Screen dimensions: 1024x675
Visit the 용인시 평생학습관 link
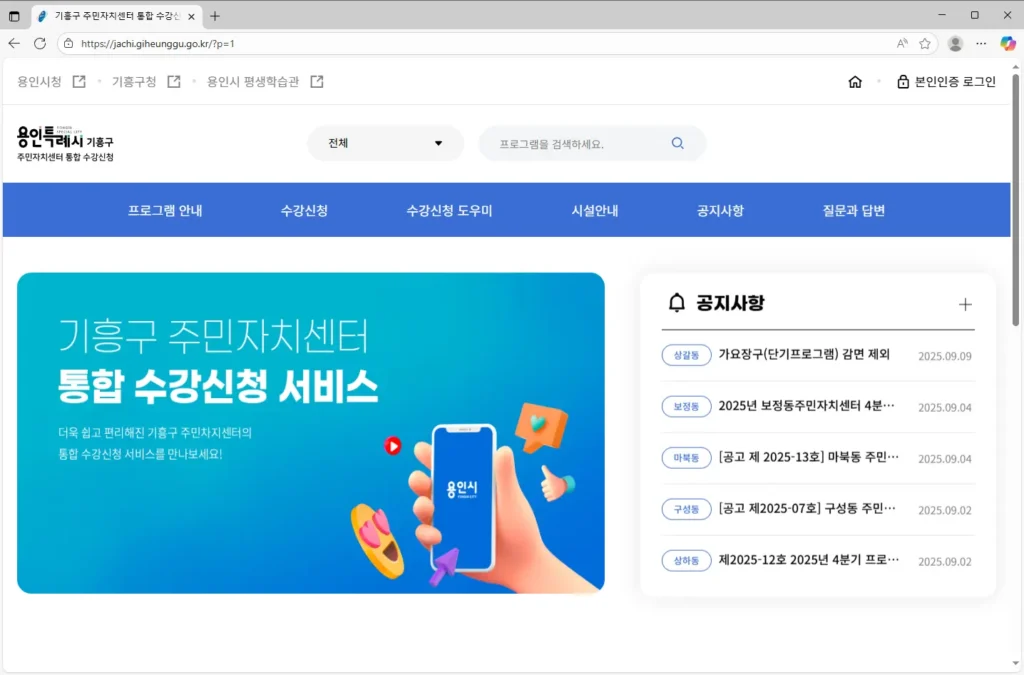pos(250,81)
